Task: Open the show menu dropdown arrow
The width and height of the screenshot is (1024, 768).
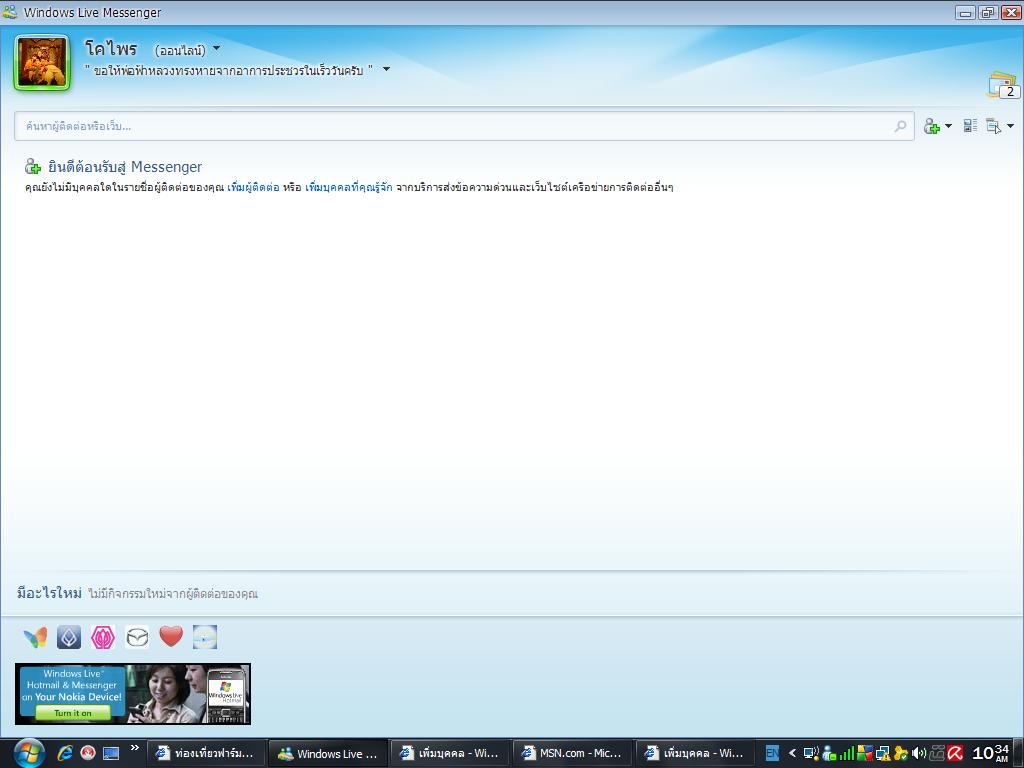Action: [1010, 127]
